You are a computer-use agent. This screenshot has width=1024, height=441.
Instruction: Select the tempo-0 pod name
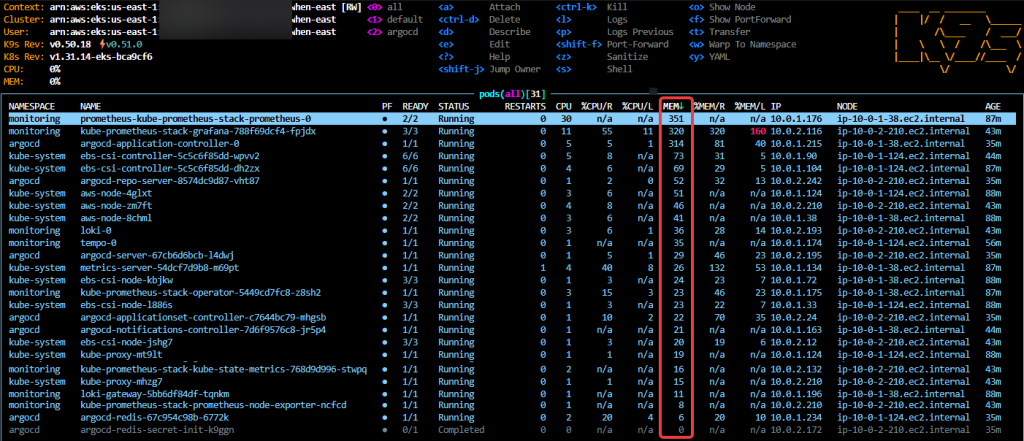pyautogui.click(x=98, y=243)
